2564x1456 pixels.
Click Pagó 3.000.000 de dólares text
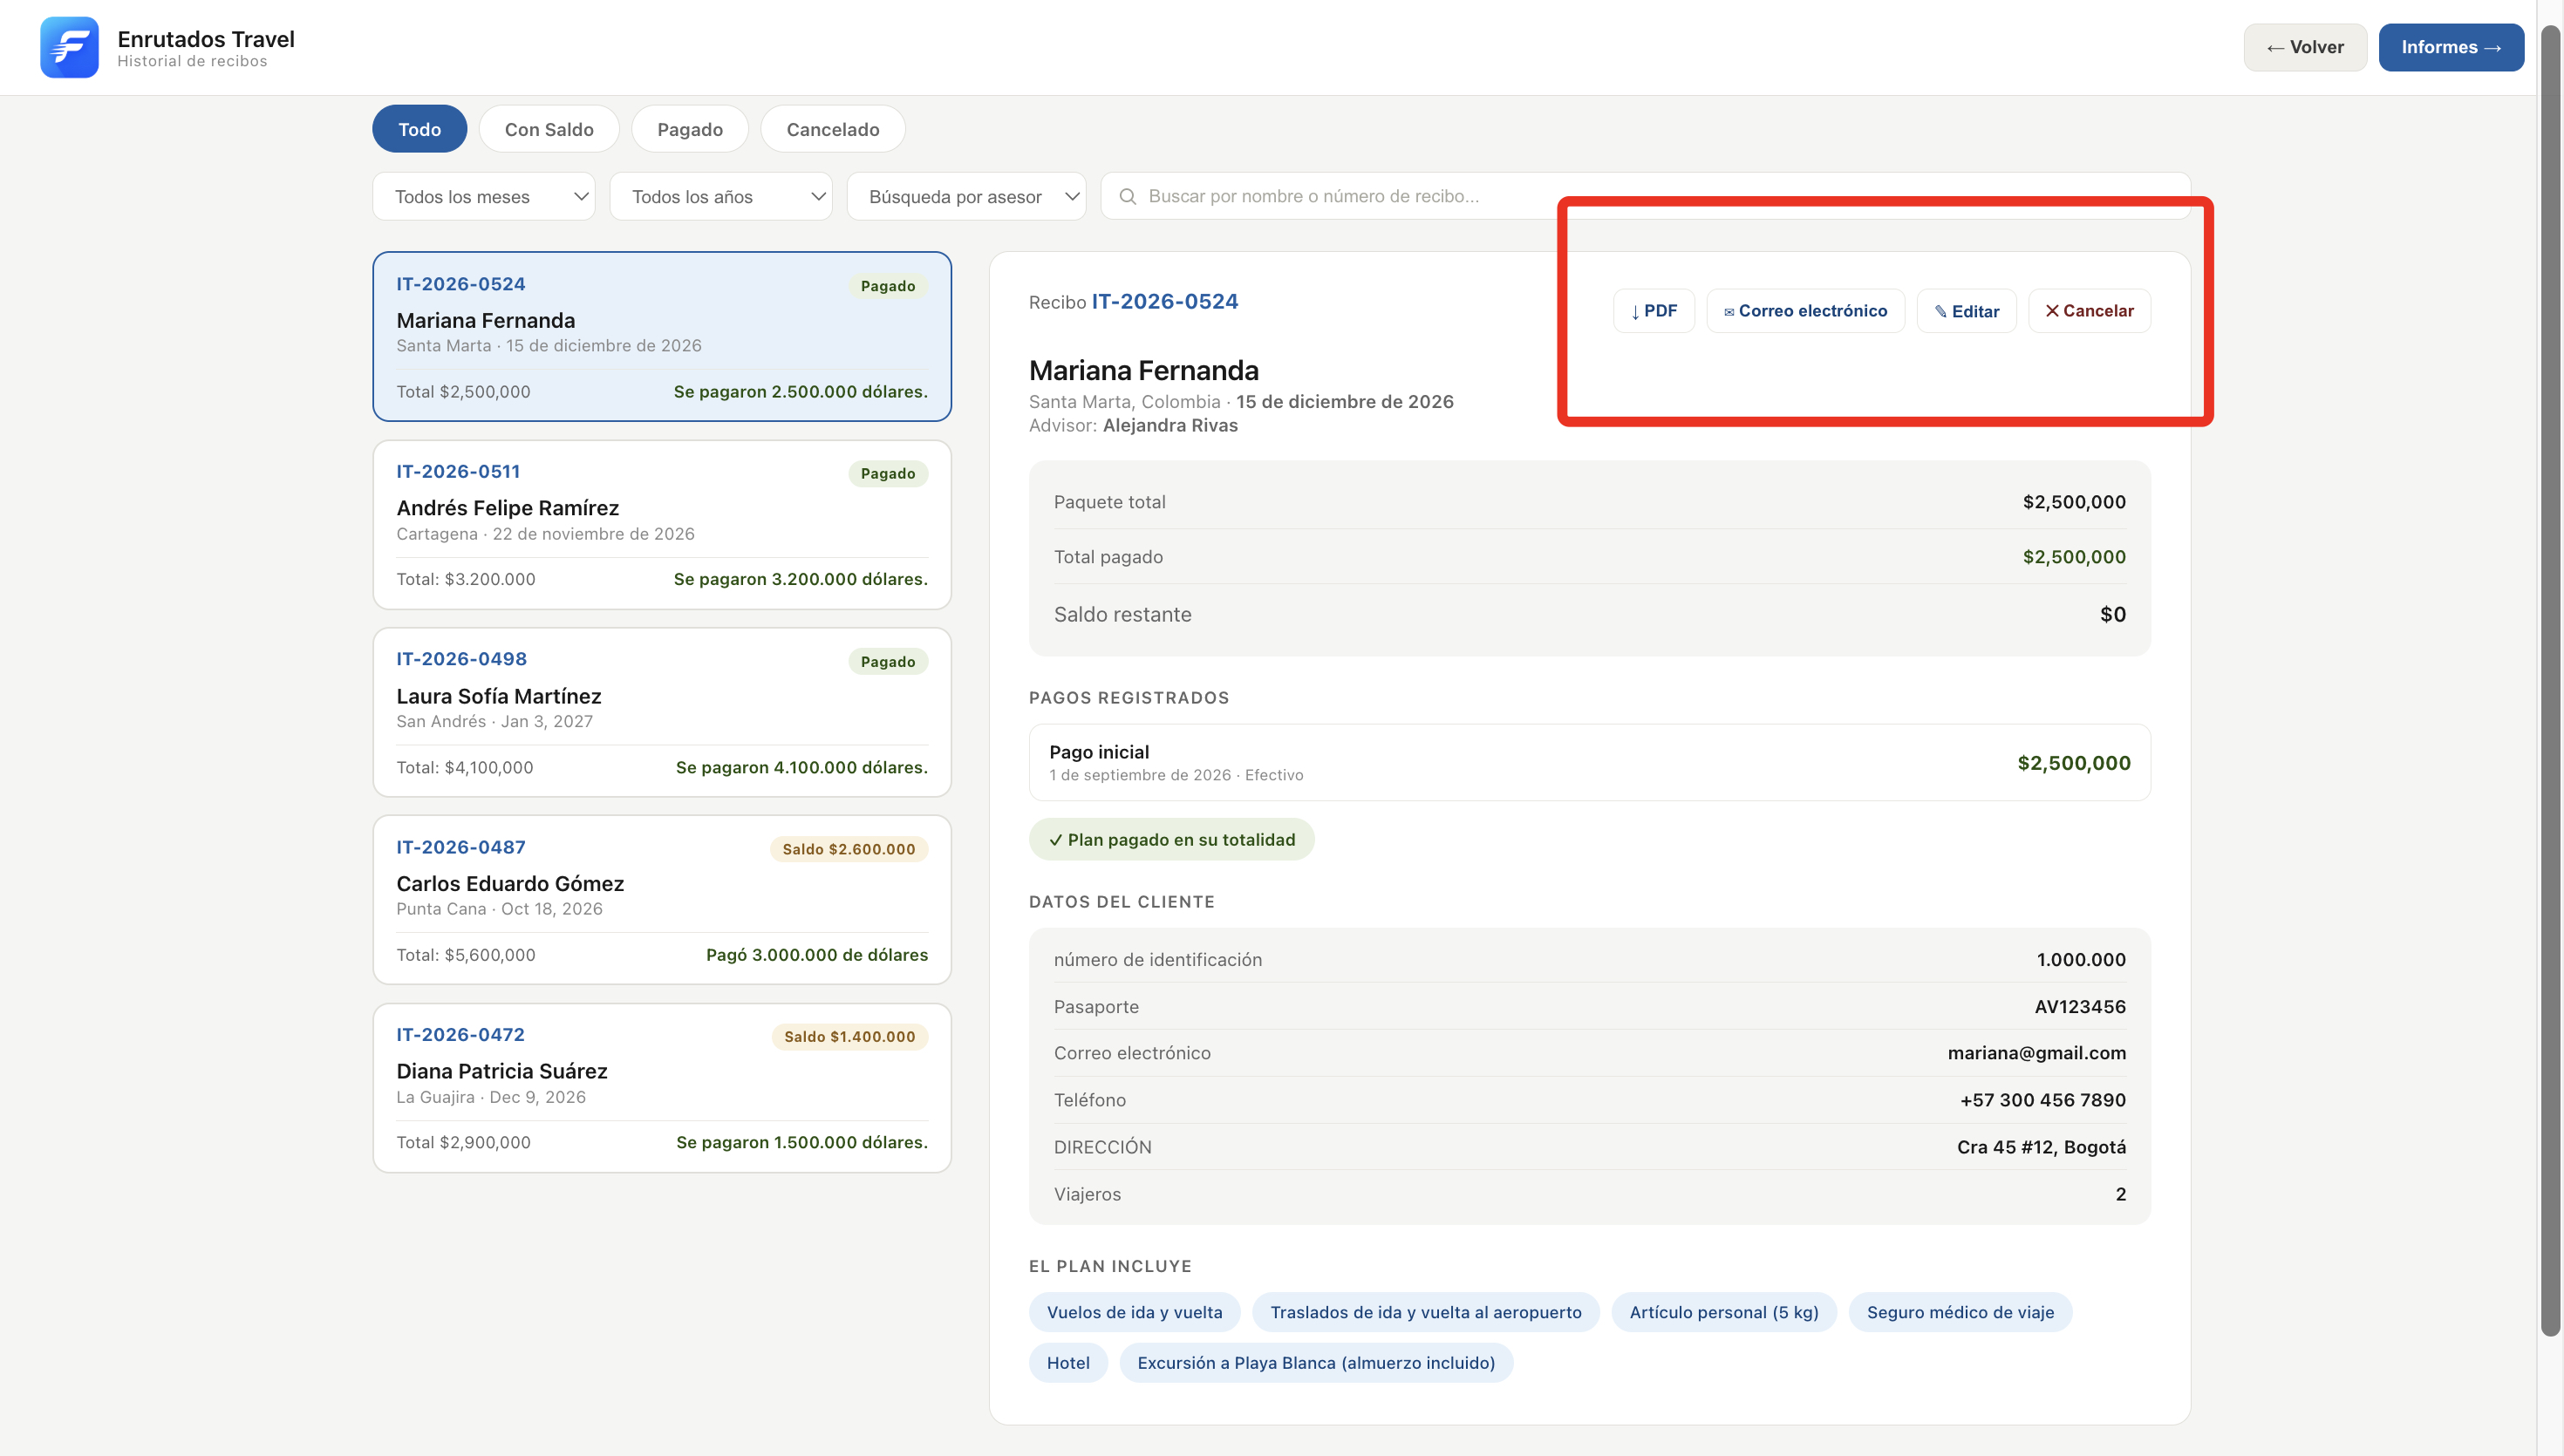[817, 955]
